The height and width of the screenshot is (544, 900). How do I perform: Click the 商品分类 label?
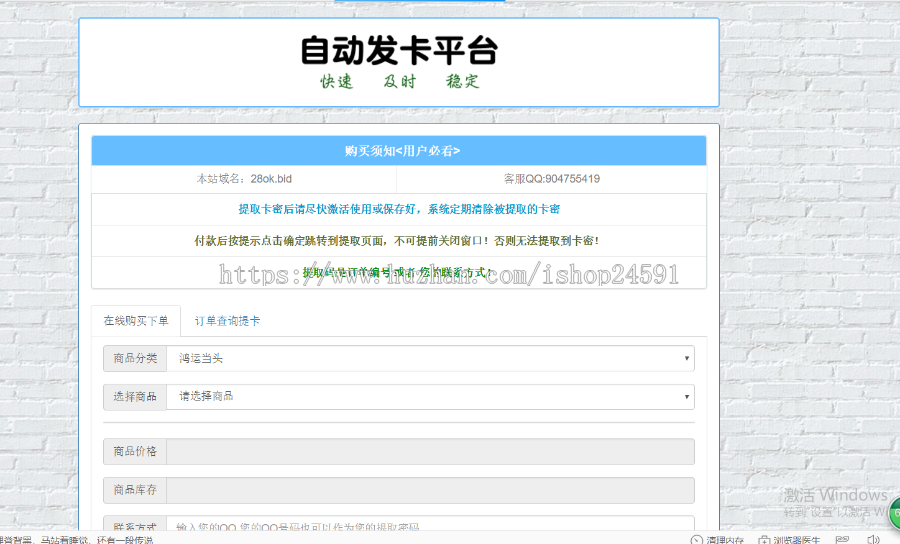(135, 359)
